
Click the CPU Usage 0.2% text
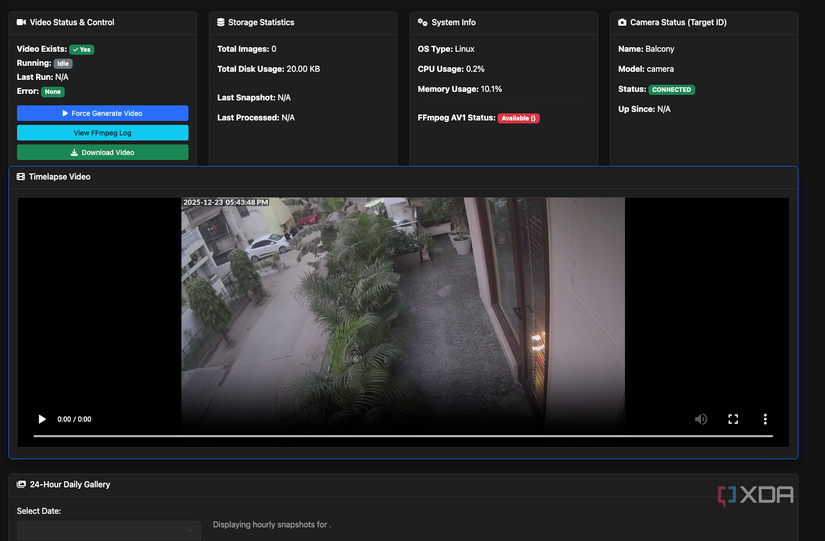[x=451, y=69]
